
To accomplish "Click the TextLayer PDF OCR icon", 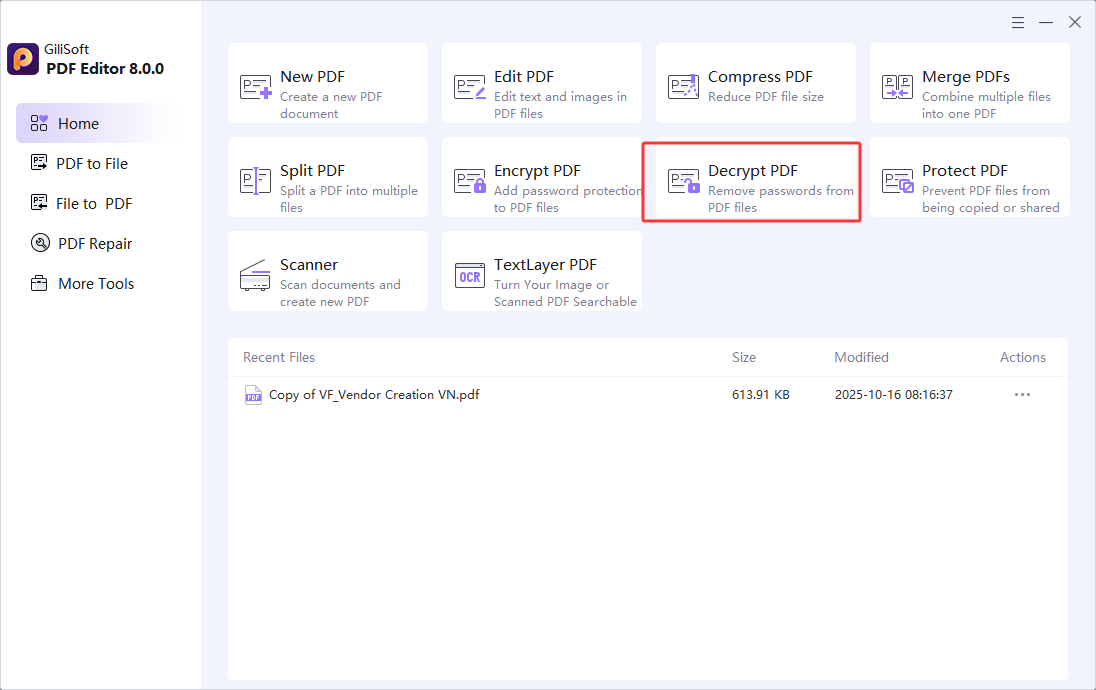I will tap(470, 275).
